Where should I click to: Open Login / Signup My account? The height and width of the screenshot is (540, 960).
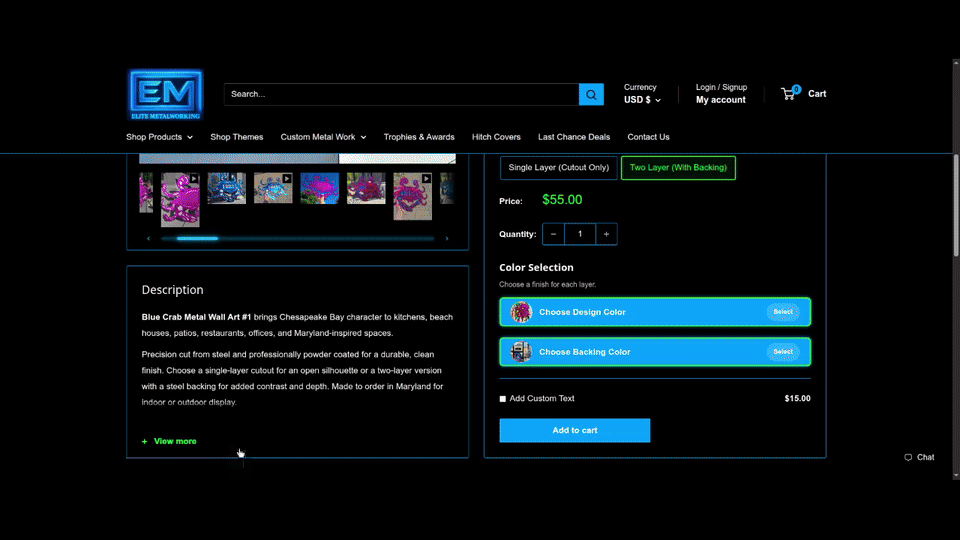[x=721, y=94]
